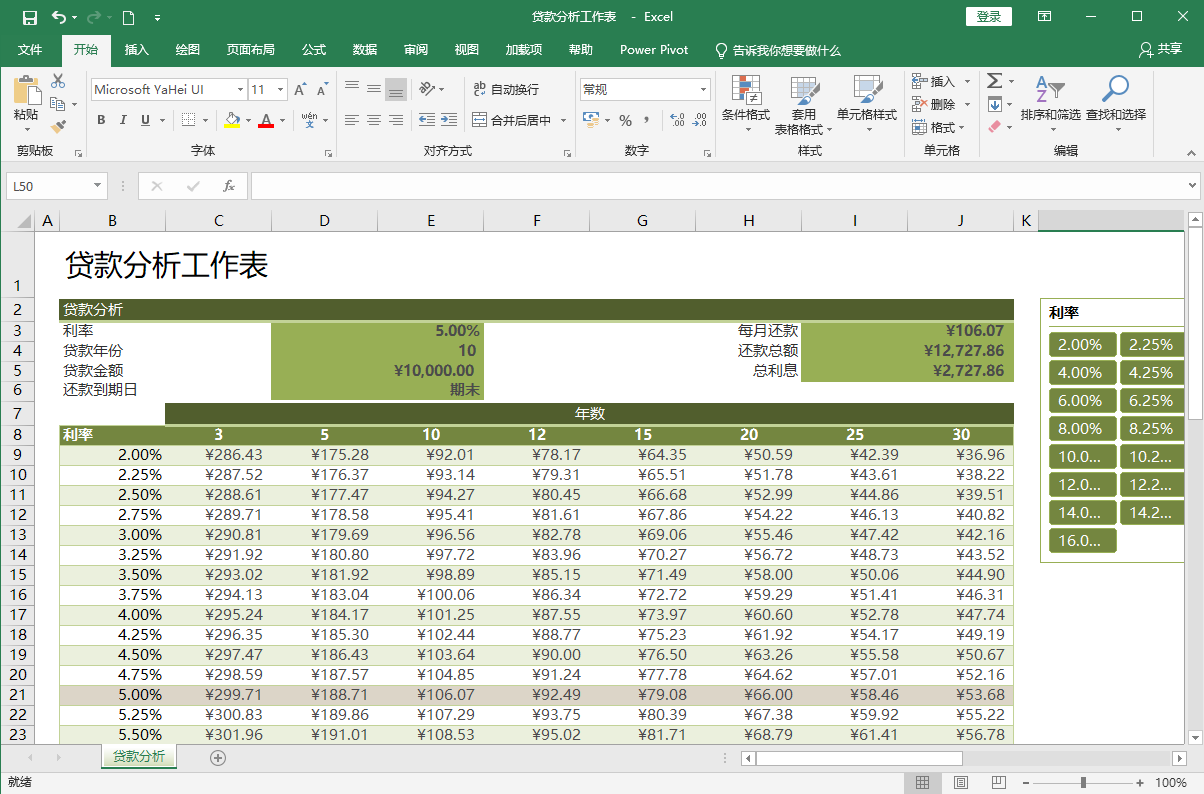Toggle Bottom Align button
This screenshot has height=794, width=1204.
pyautogui.click(x=396, y=89)
